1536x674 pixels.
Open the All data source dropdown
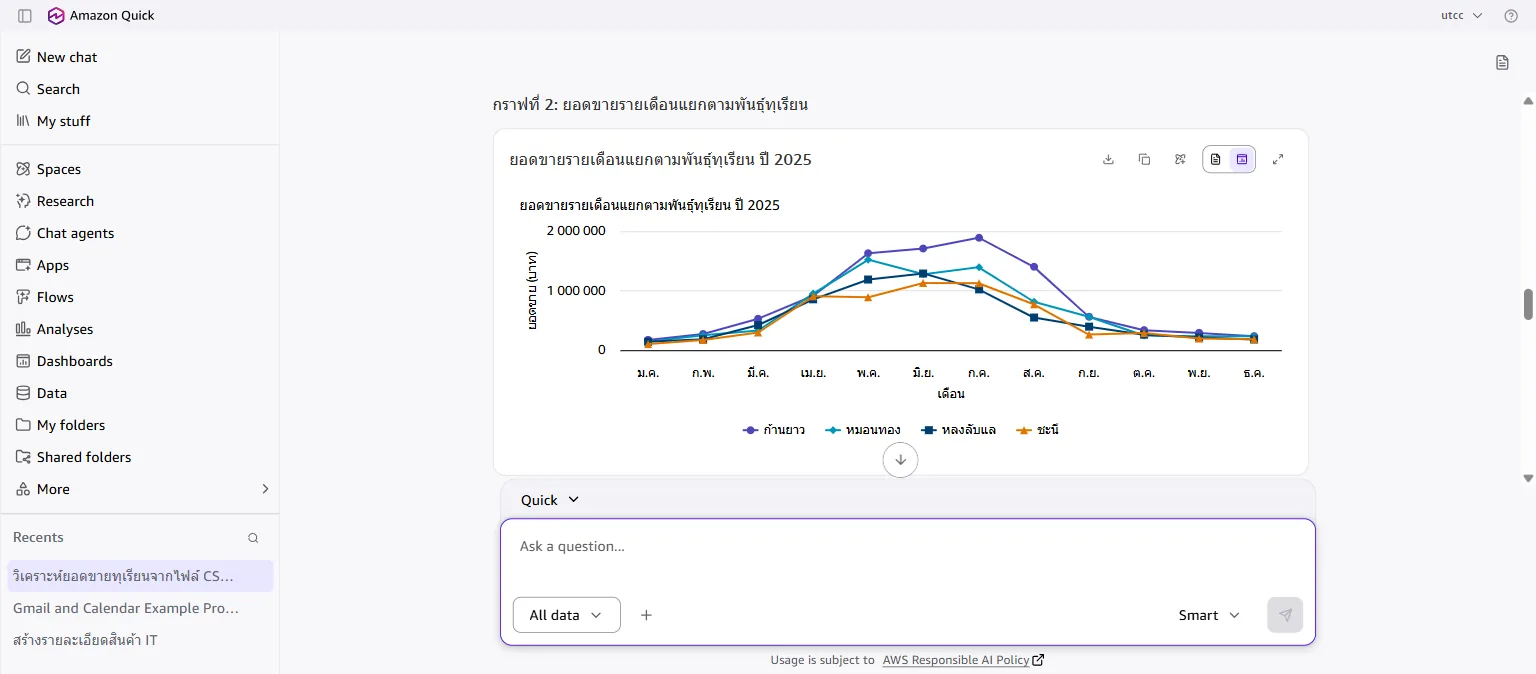click(x=567, y=615)
